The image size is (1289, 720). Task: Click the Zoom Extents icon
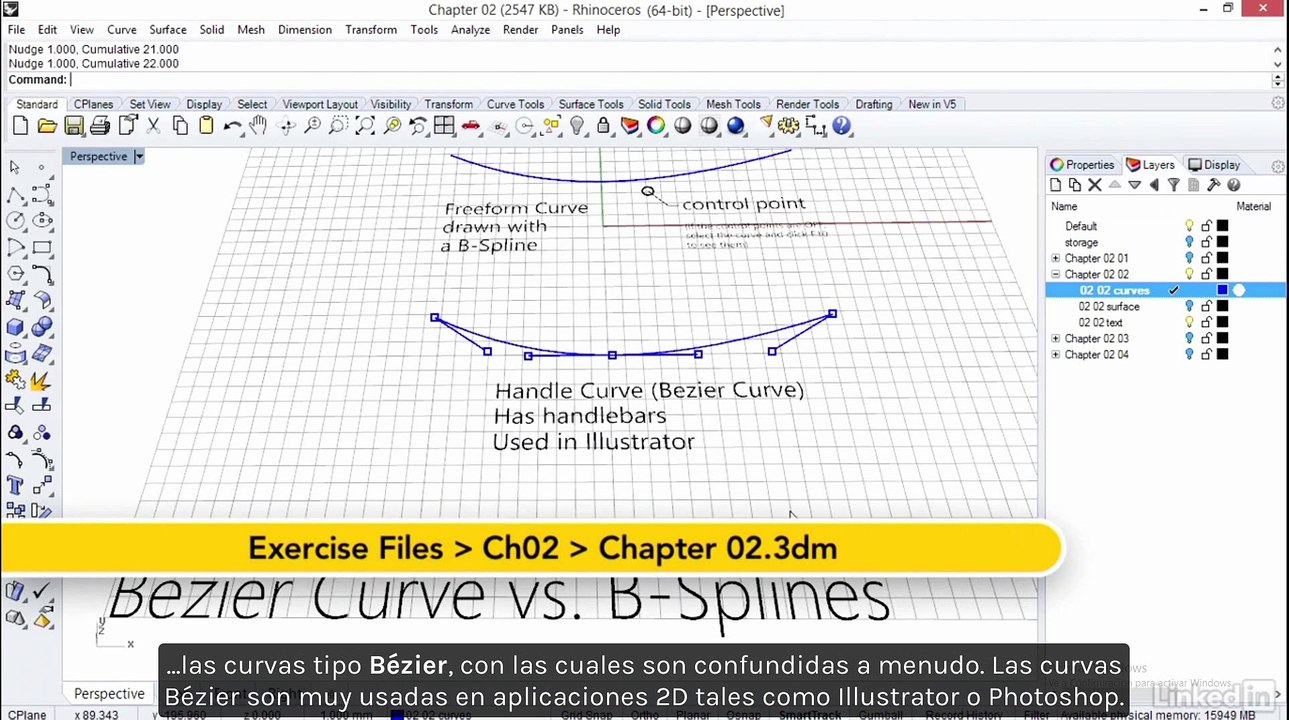tap(365, 126)
